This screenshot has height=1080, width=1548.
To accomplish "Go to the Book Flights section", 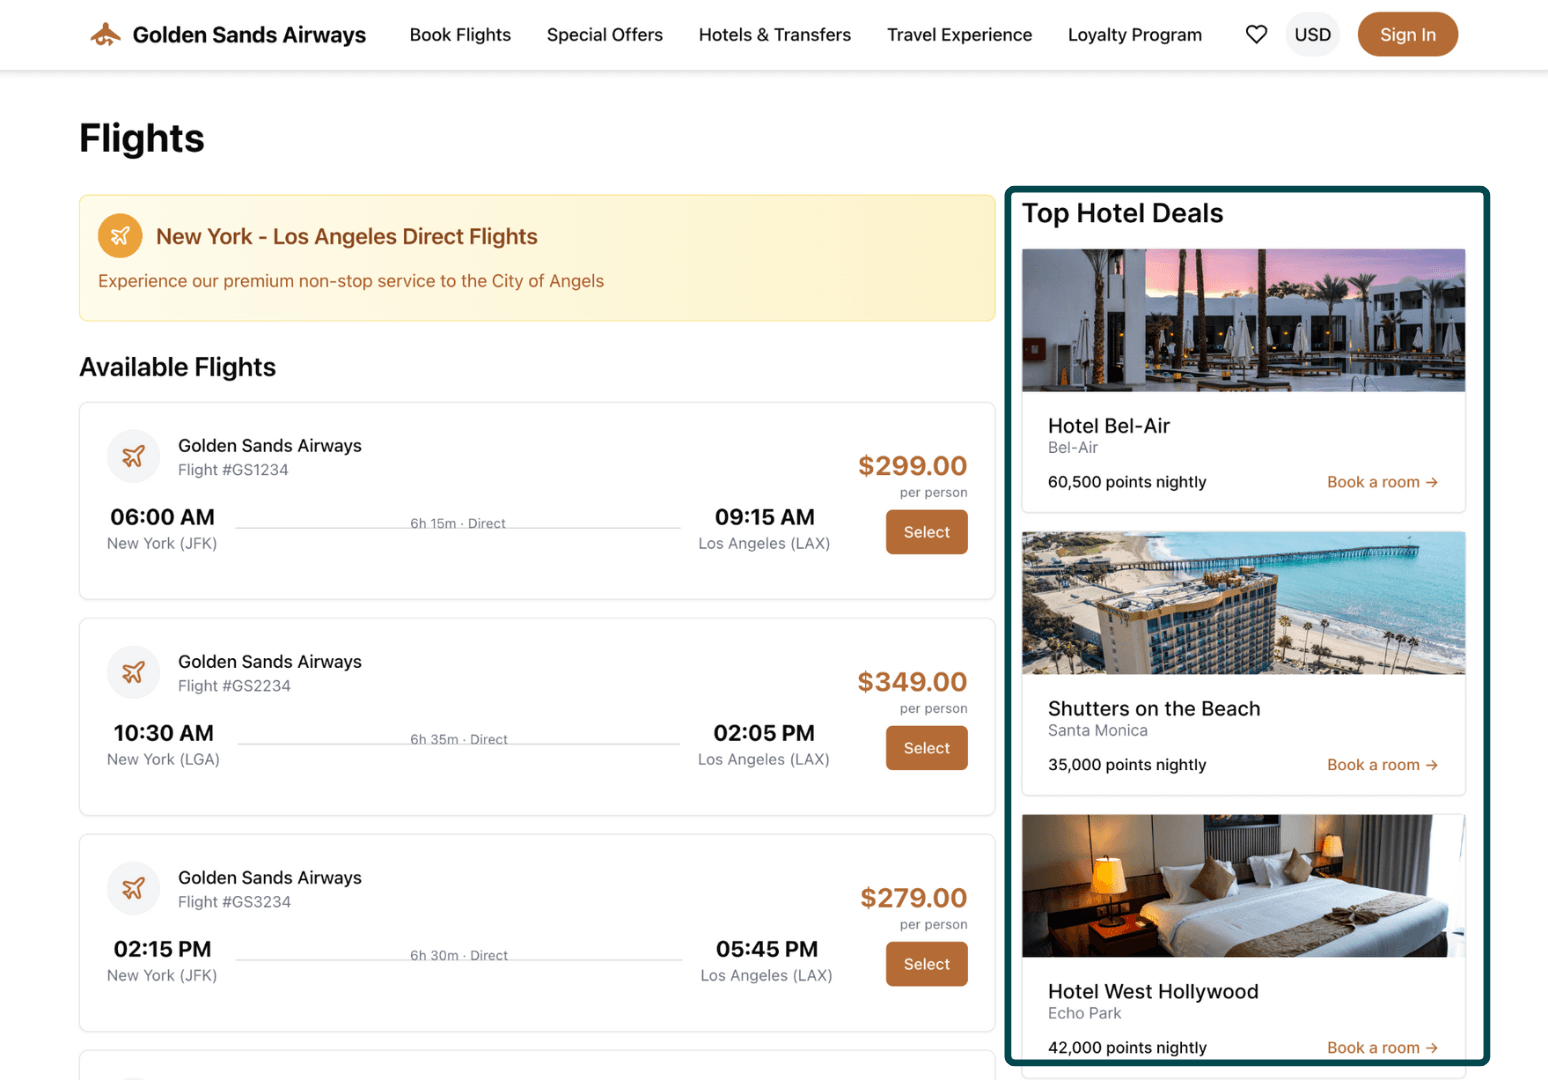I will click(460, 34).
